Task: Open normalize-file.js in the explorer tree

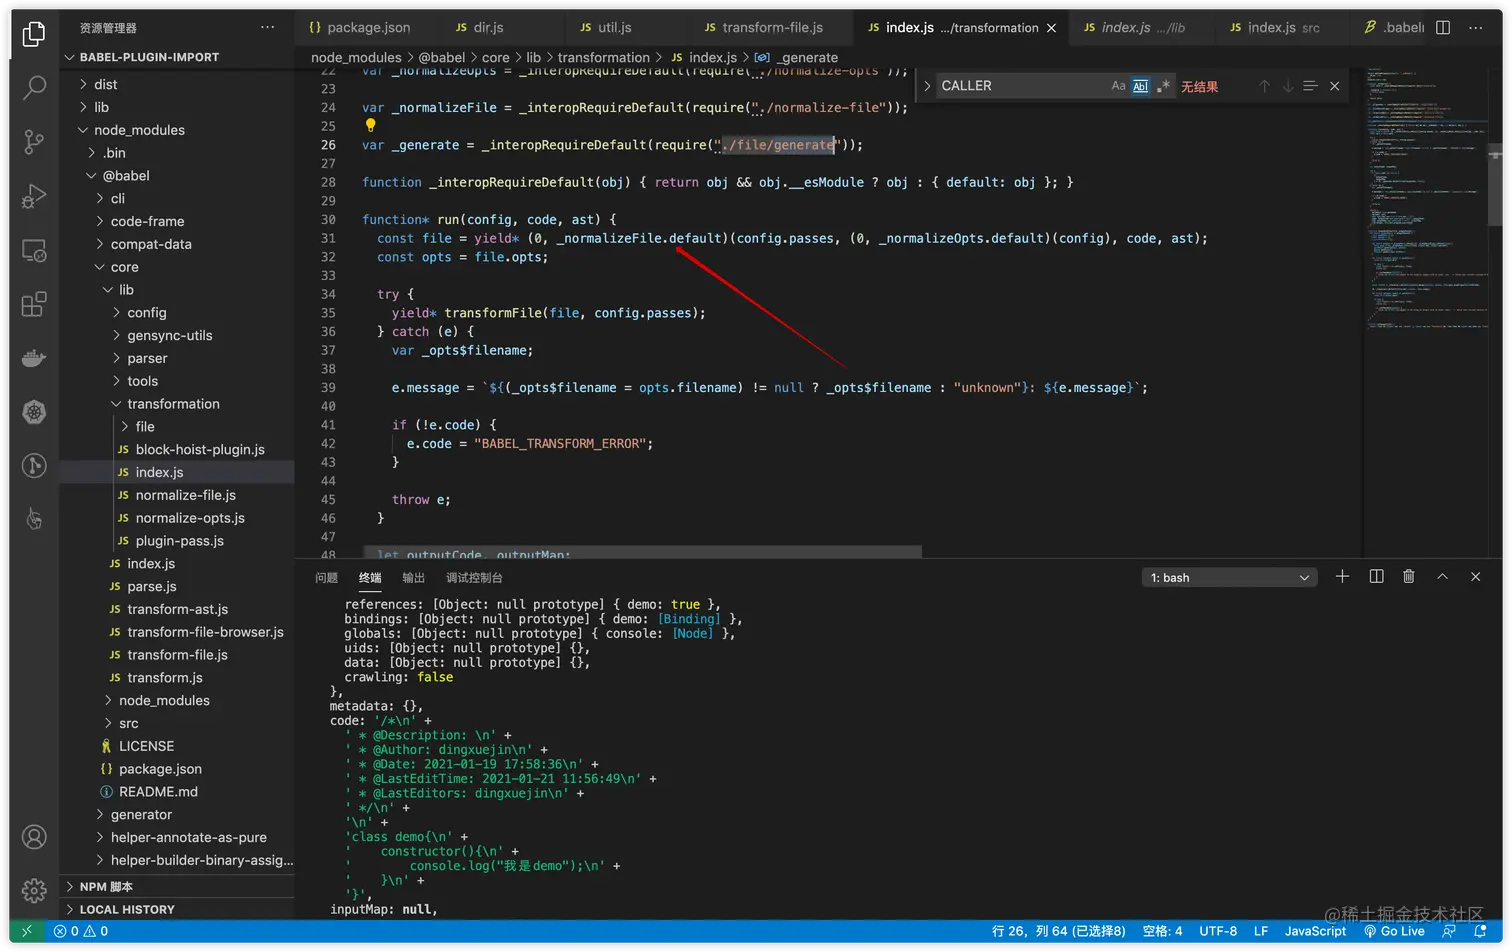Action: point(185,495)
